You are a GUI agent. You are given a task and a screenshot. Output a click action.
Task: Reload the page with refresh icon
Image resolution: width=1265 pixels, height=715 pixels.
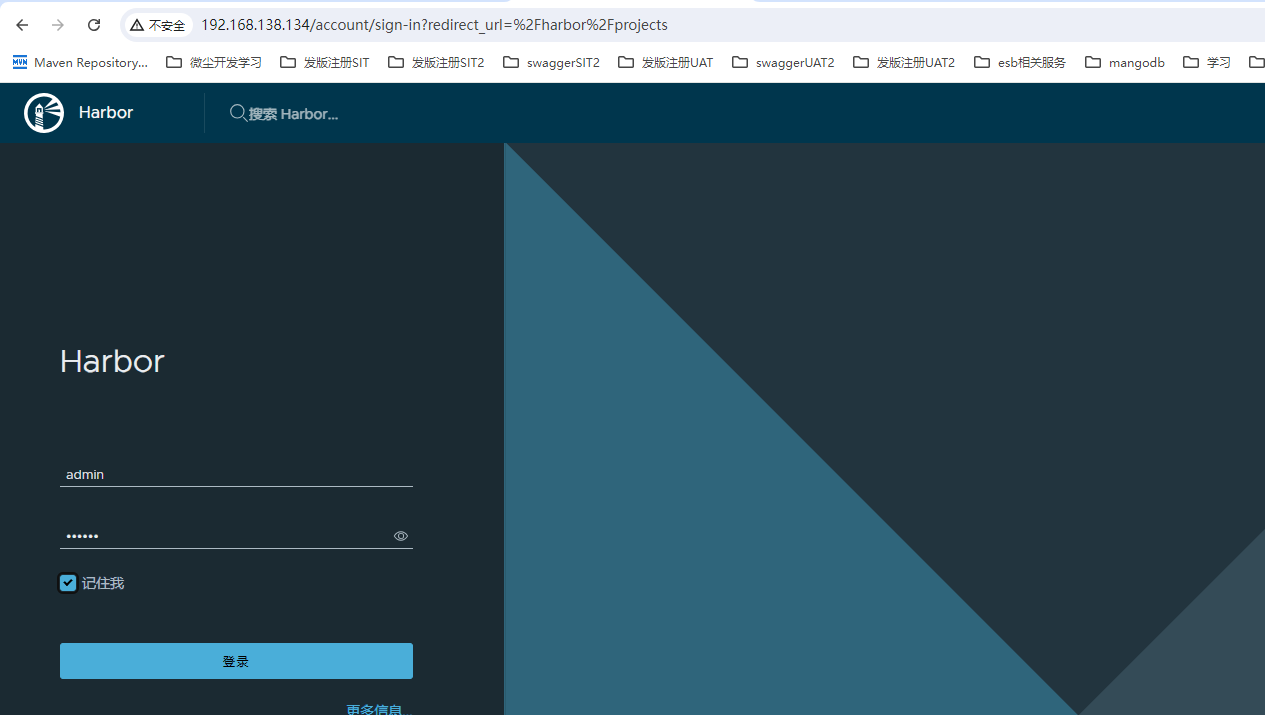[94, 25]
